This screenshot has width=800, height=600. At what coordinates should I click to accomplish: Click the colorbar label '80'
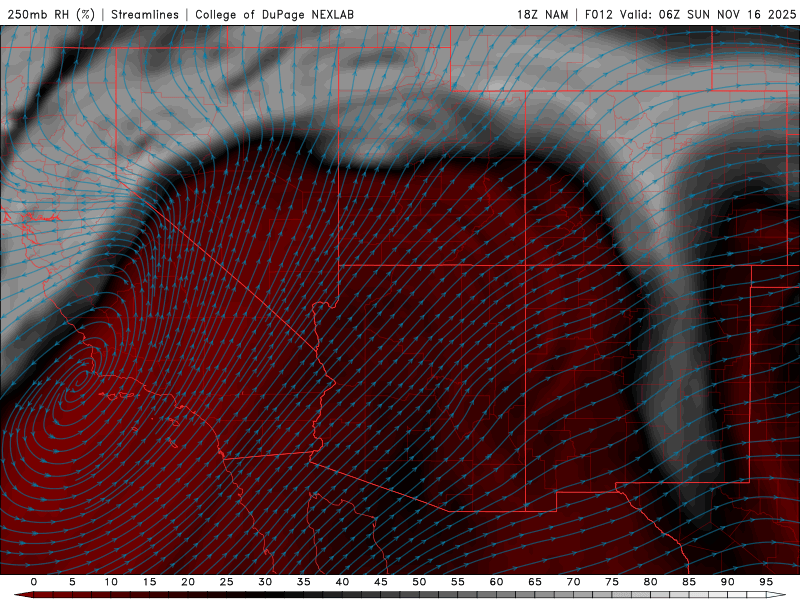(x=650, y=582)
